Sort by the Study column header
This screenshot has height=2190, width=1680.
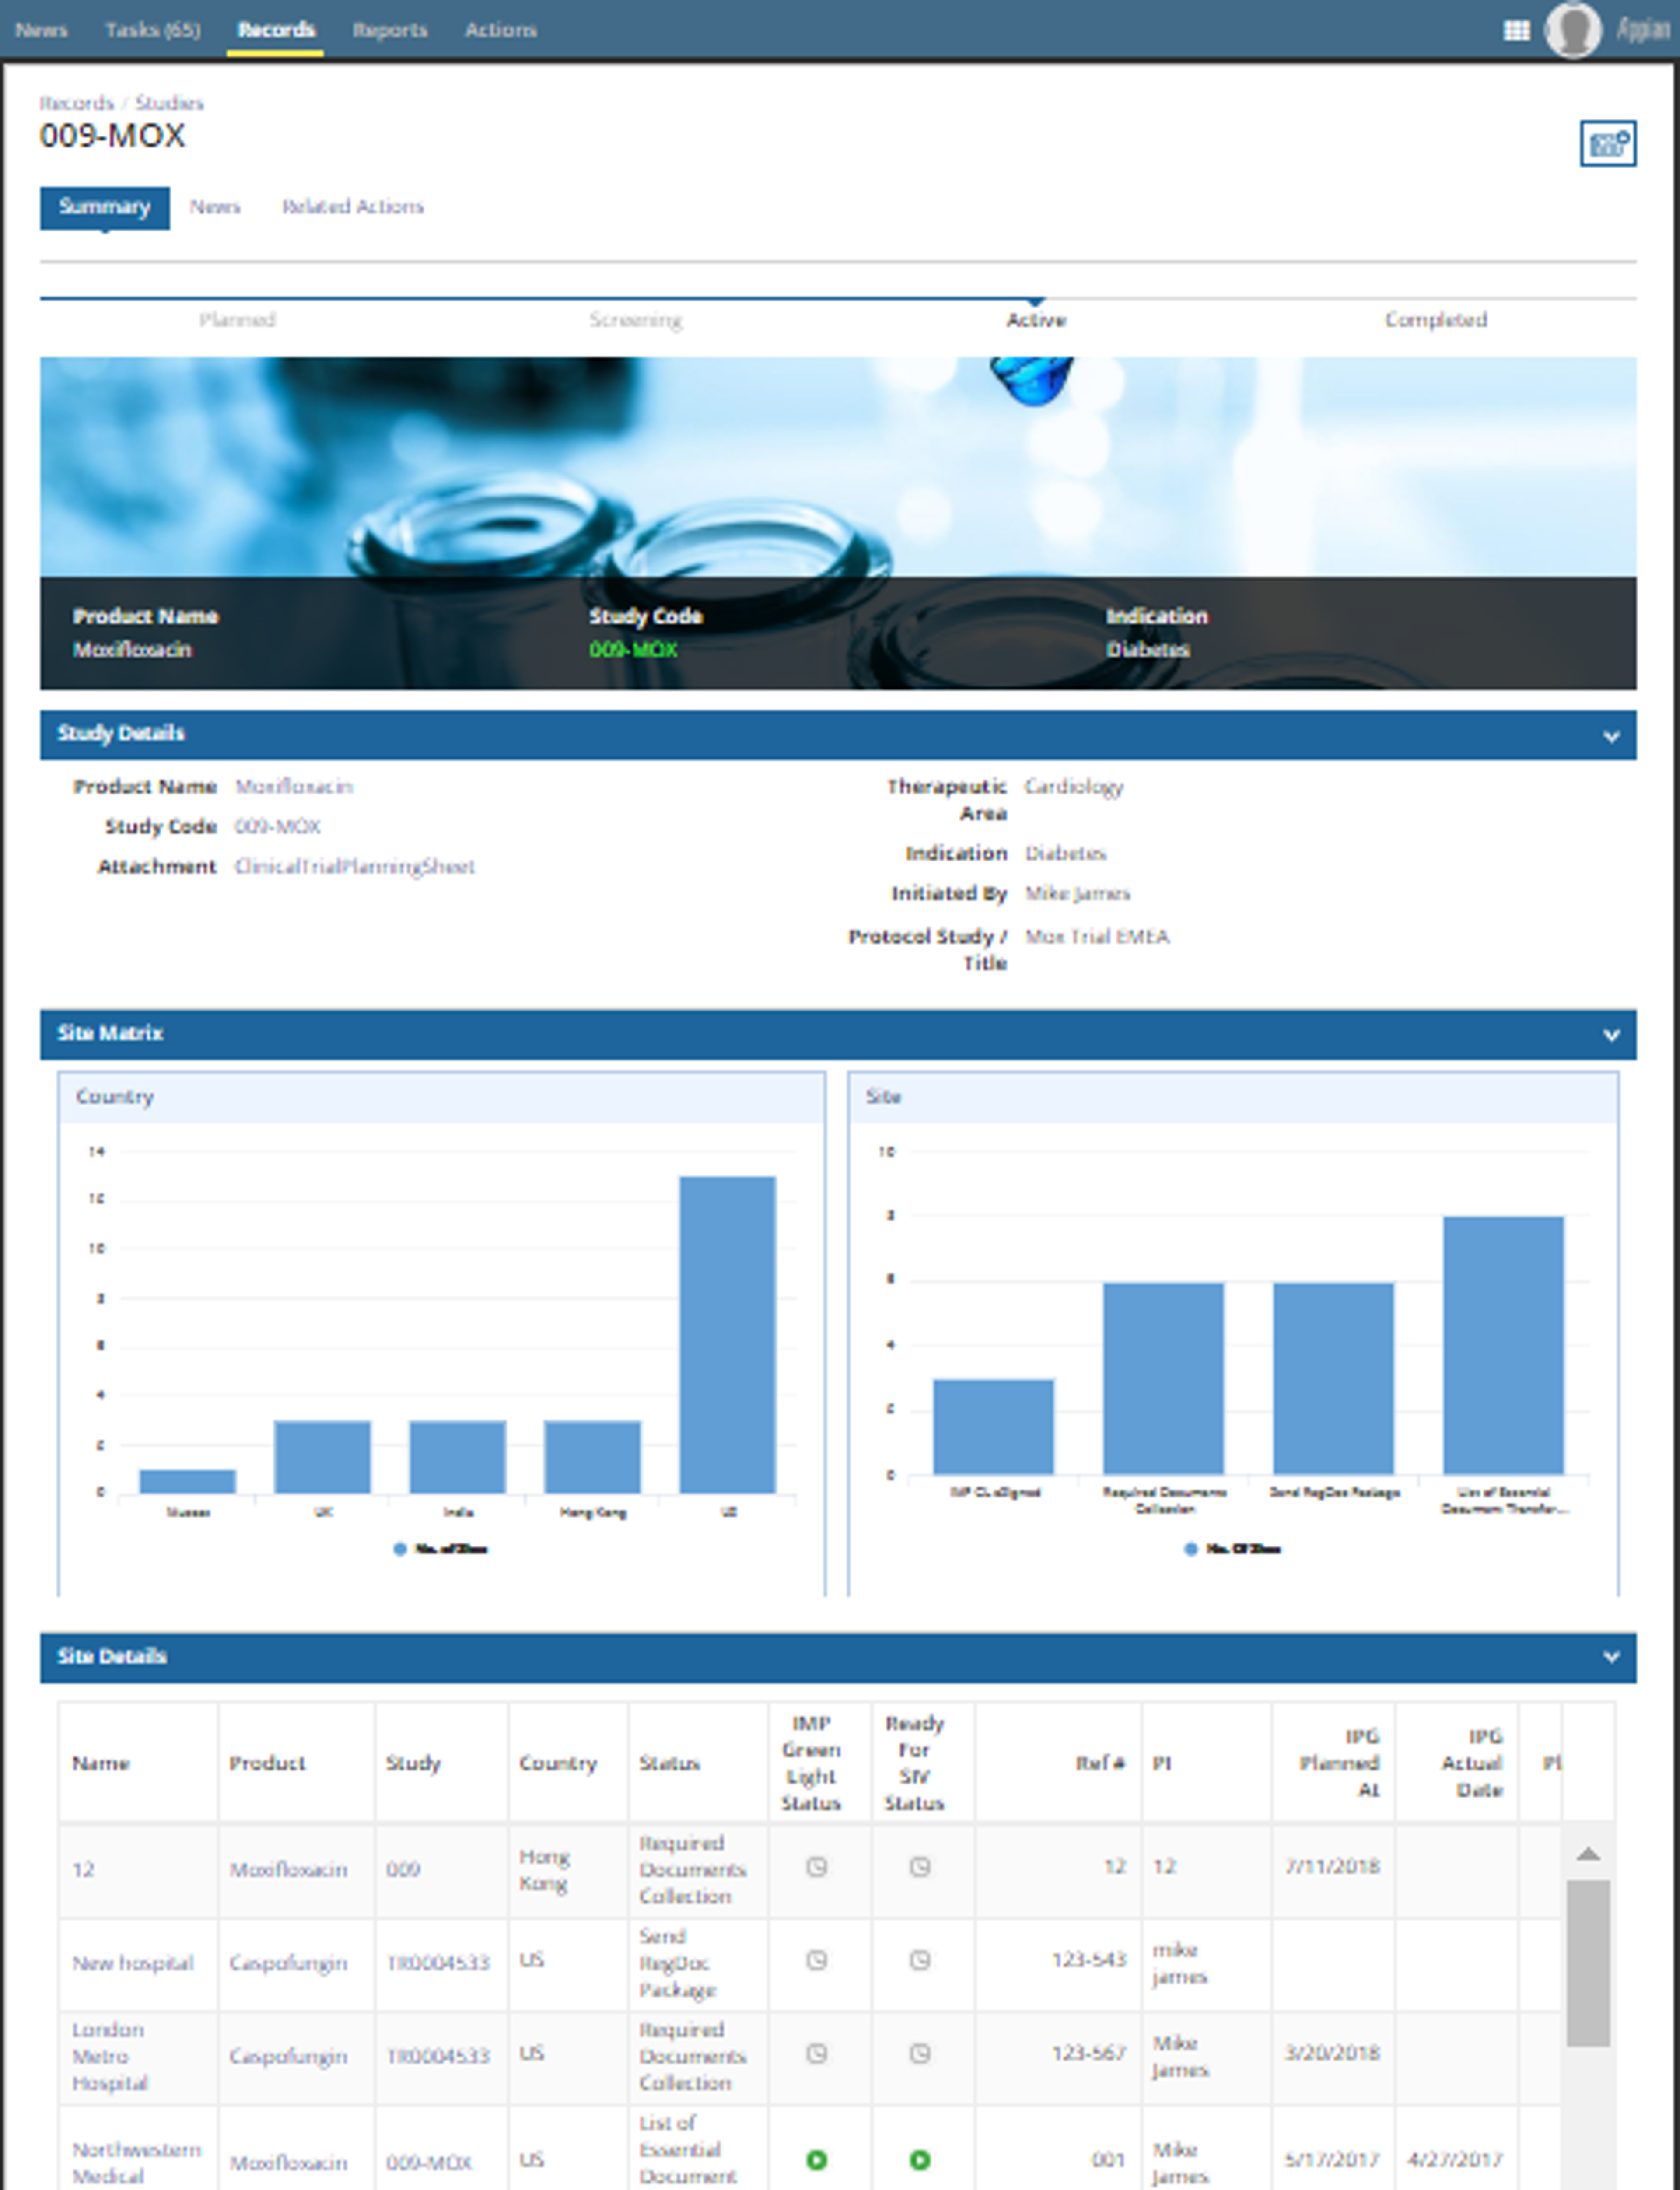pyautogui.click(x=413, y=1763)
